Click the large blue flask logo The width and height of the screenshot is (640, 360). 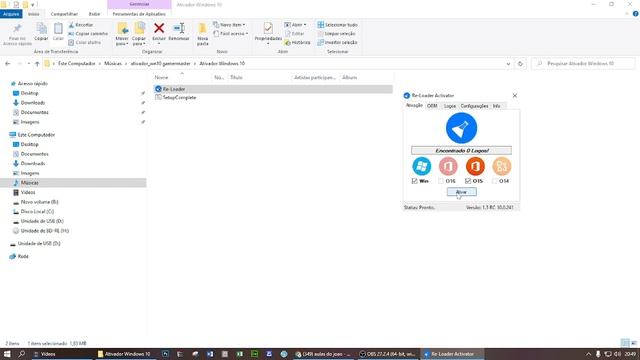(x=461, y=128)
